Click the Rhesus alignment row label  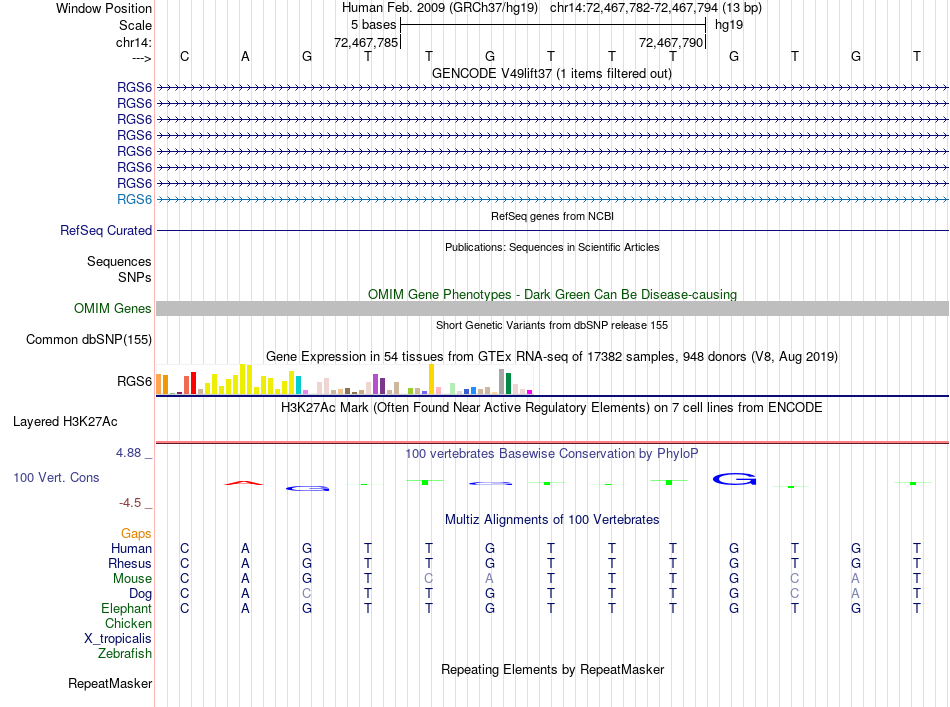pyautogui.click(x=130, y=563)
